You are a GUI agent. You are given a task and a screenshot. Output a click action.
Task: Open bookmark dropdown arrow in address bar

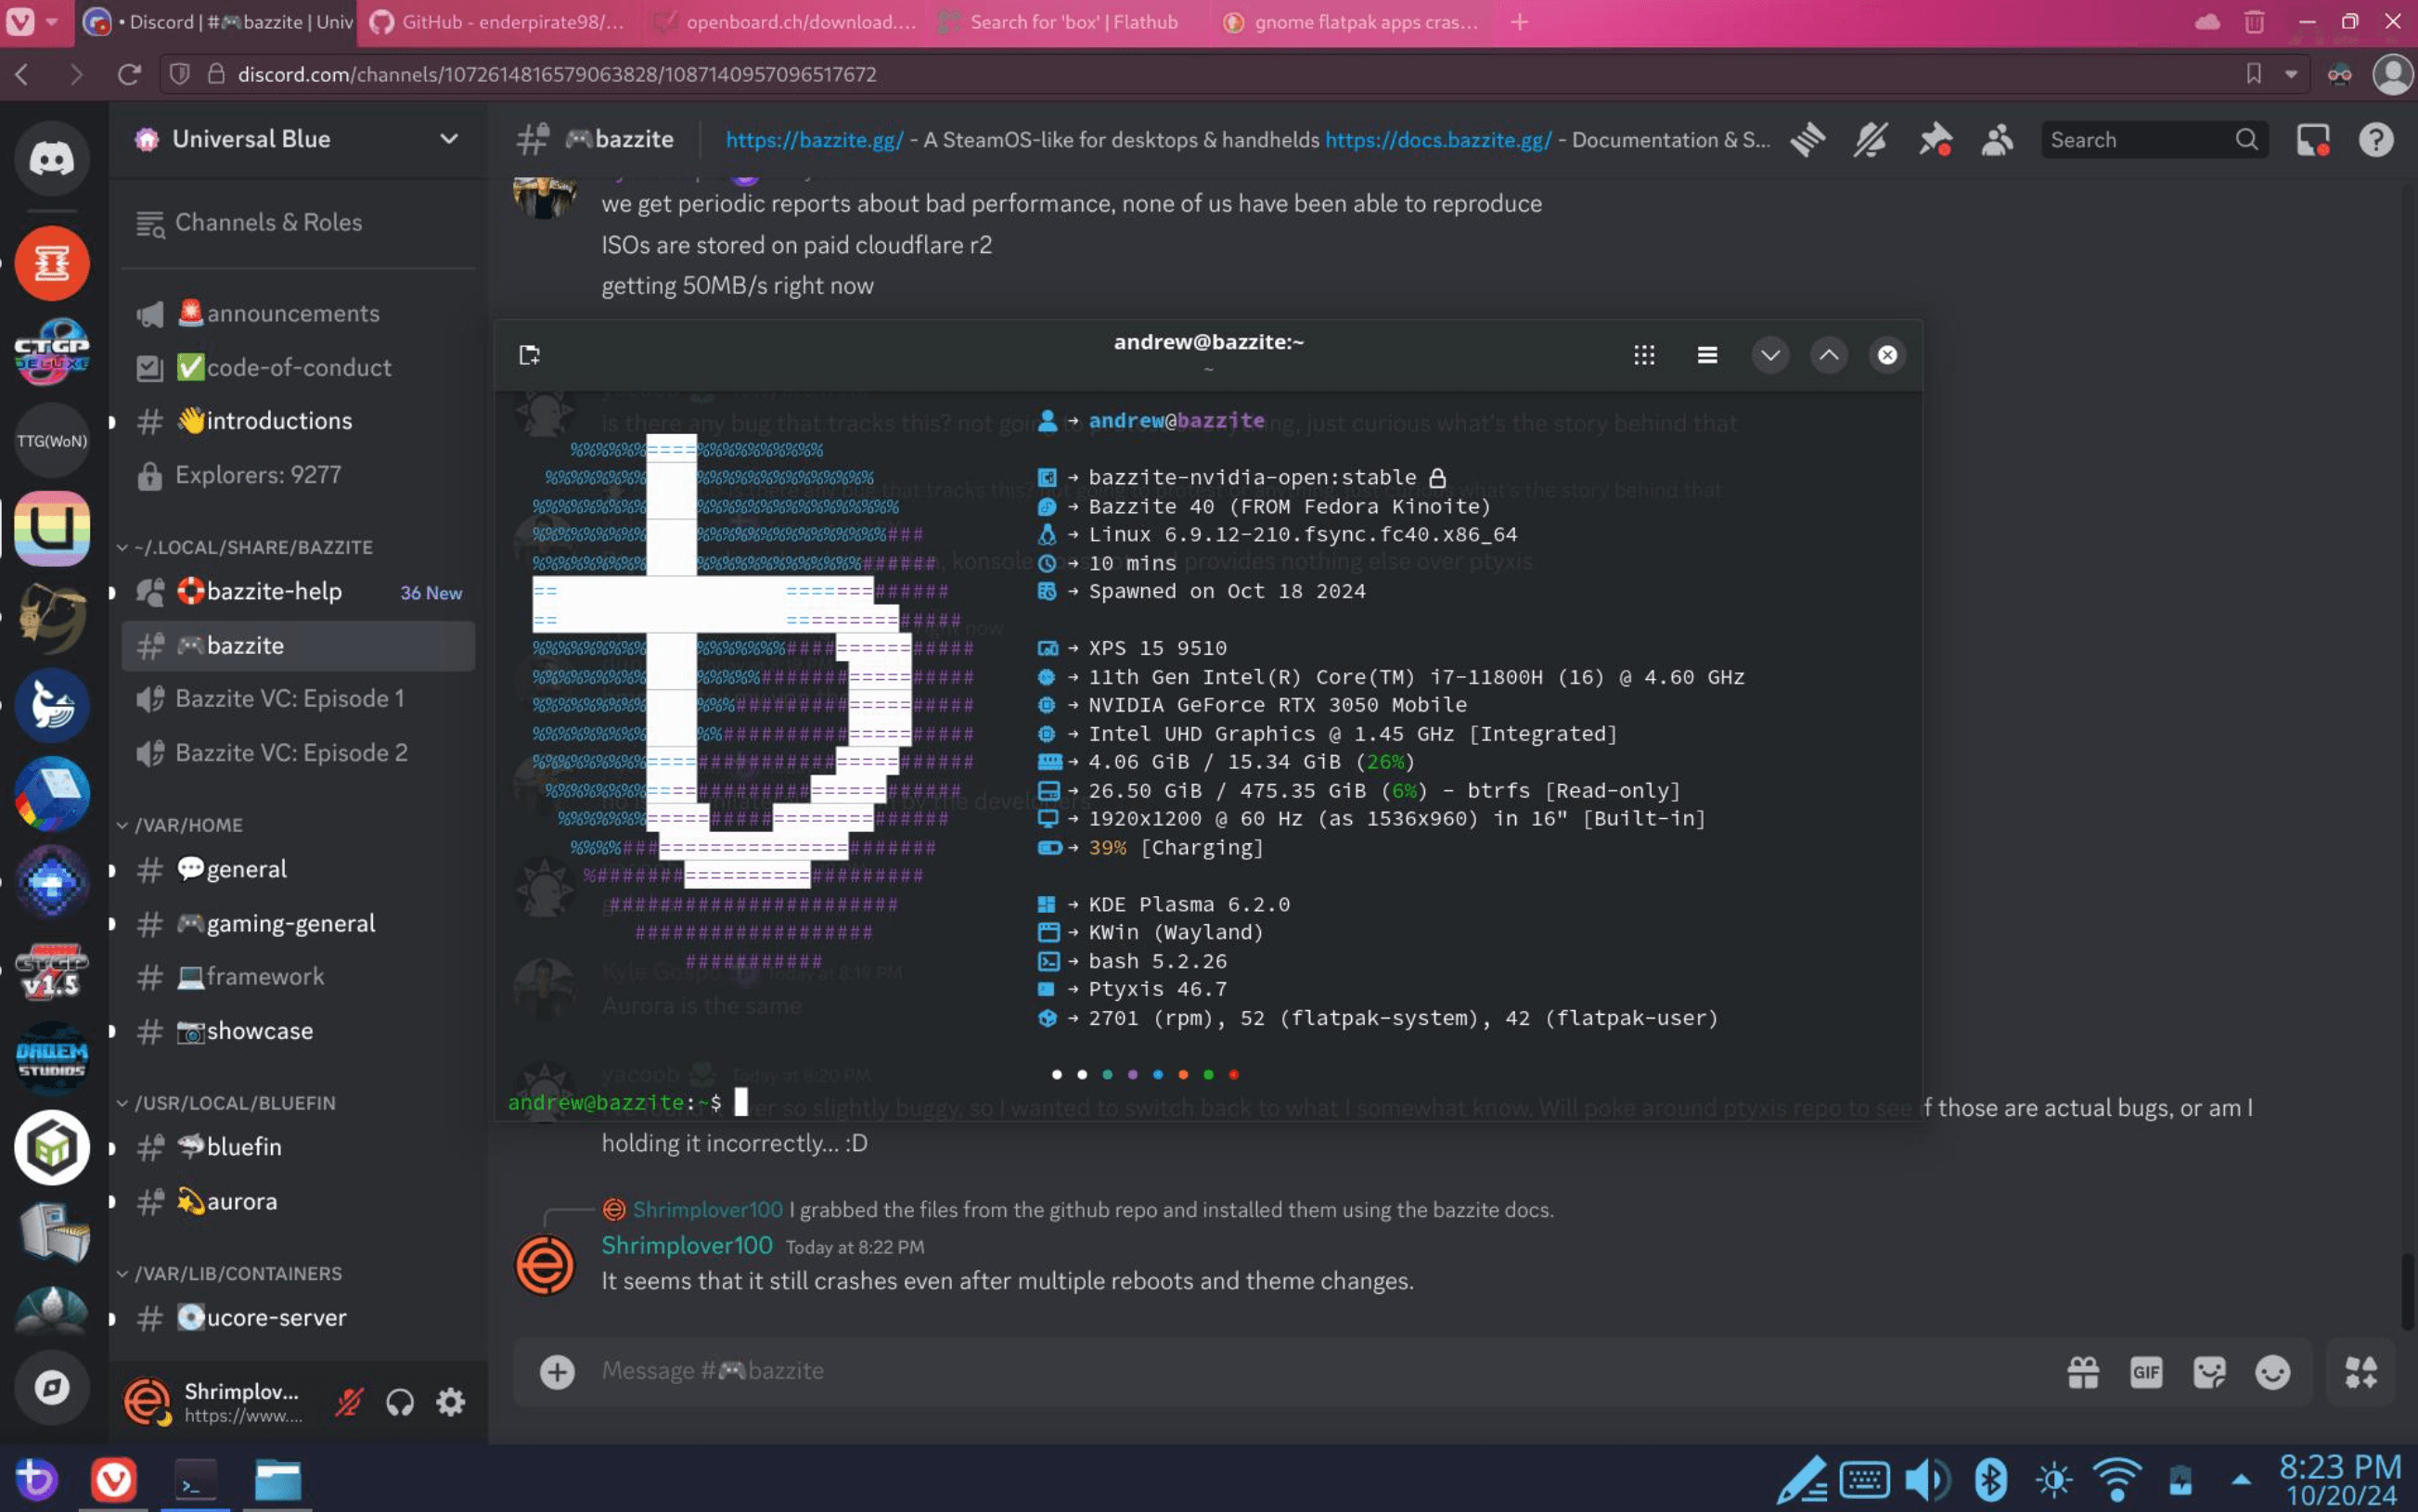tap(2291, 74)
